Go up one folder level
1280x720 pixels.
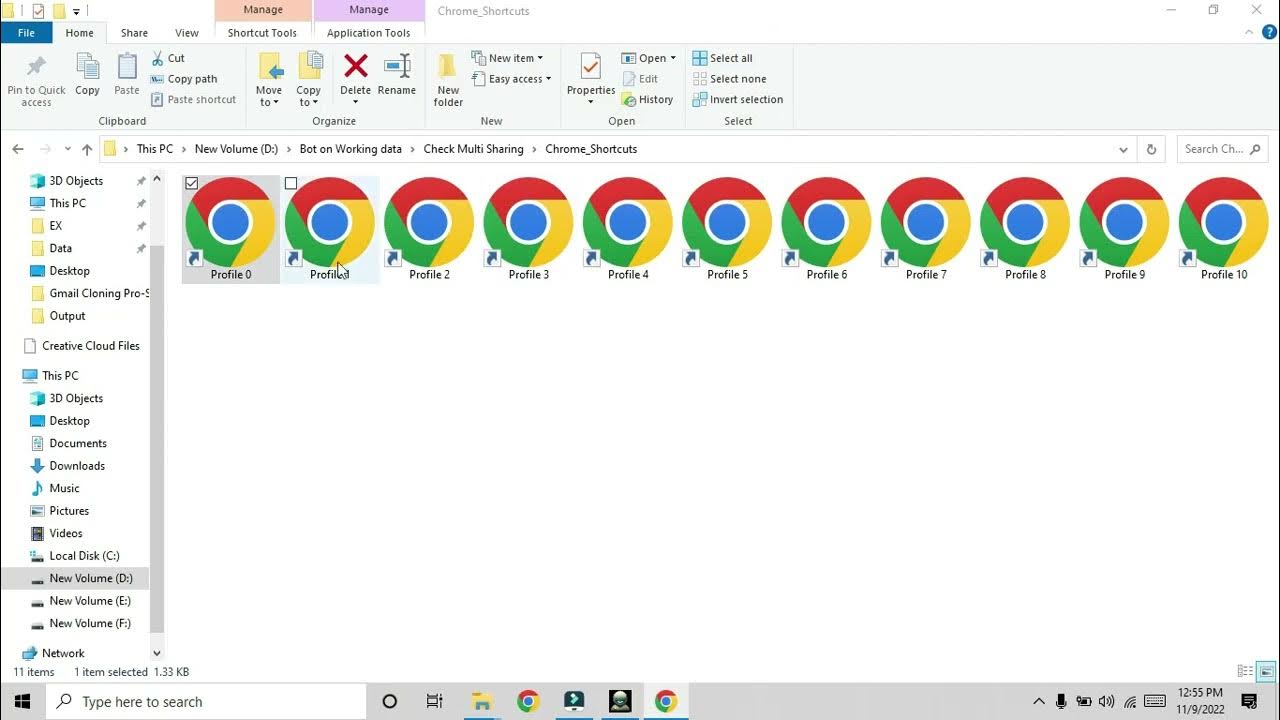tap(87, 149)
